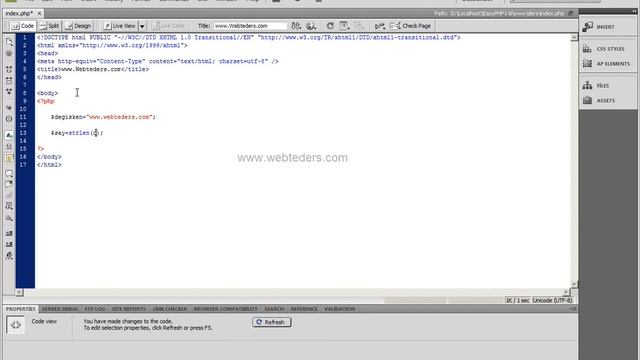The height and width of the screenshot is (360, 640).
Task: Click the restore document window icon
Action: coord(571,13)
